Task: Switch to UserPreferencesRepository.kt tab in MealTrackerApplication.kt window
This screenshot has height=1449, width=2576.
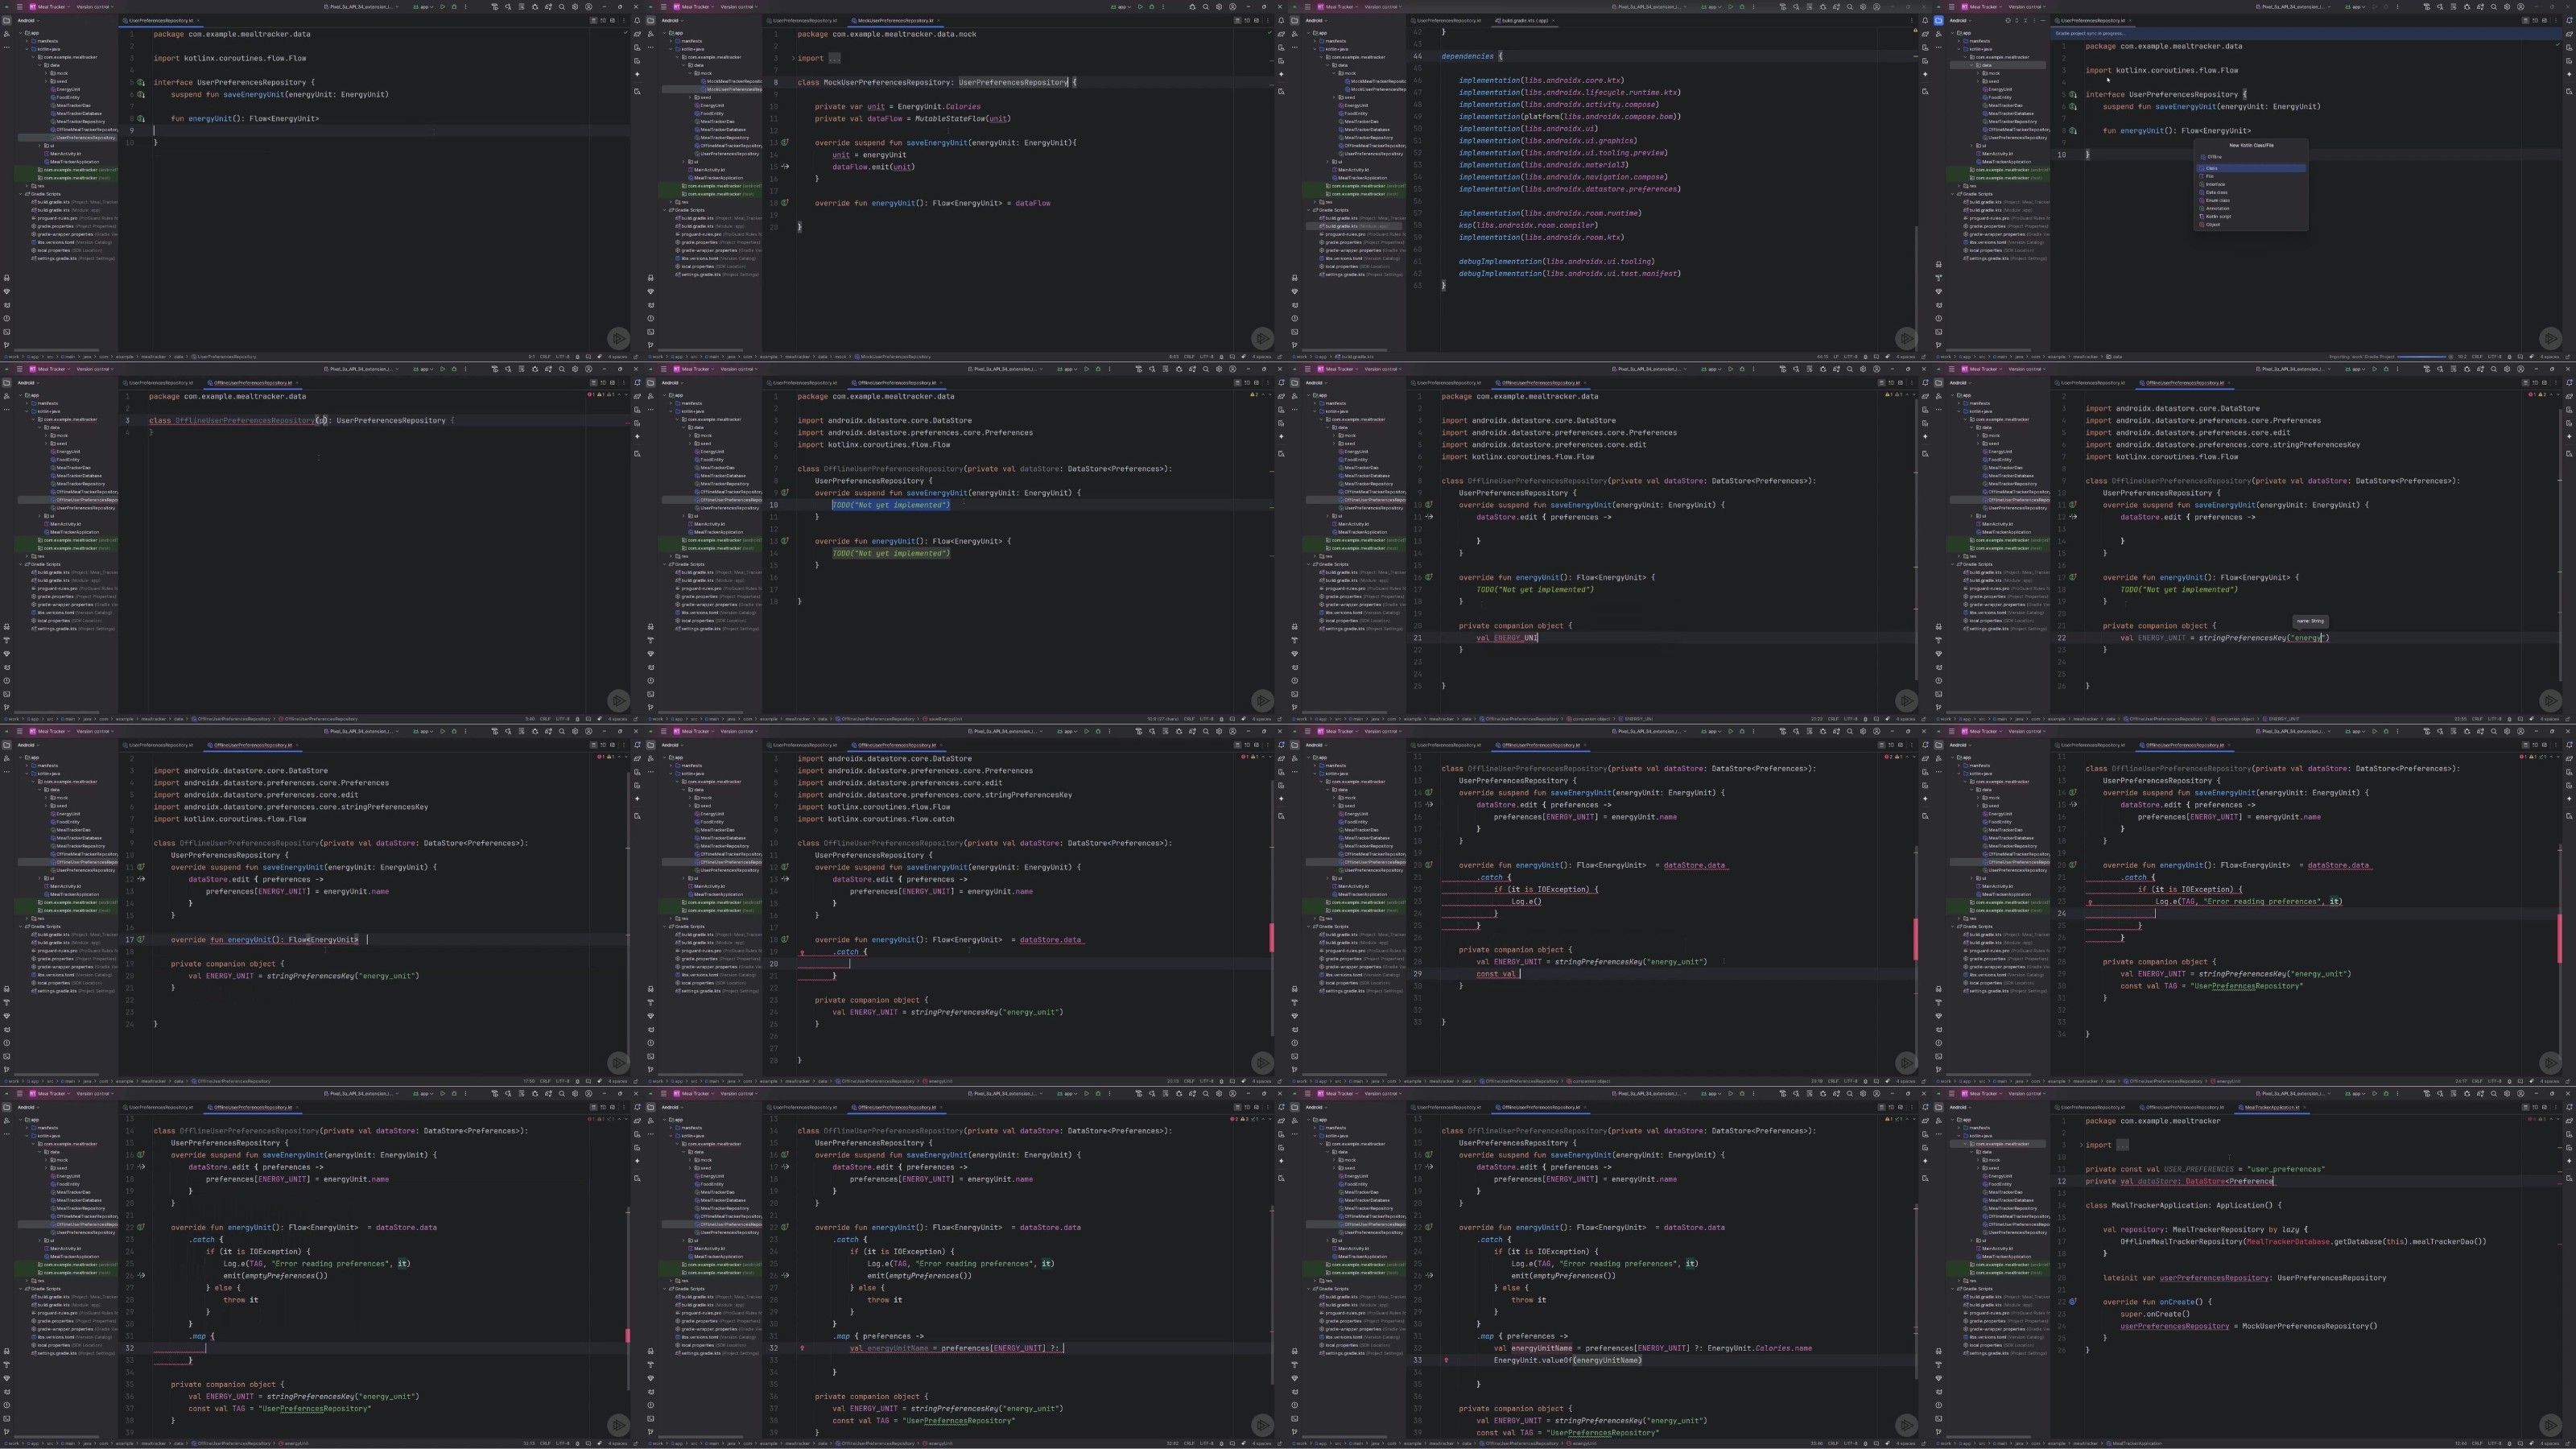Action: pyautogui.click(x=2090, y=1107)
